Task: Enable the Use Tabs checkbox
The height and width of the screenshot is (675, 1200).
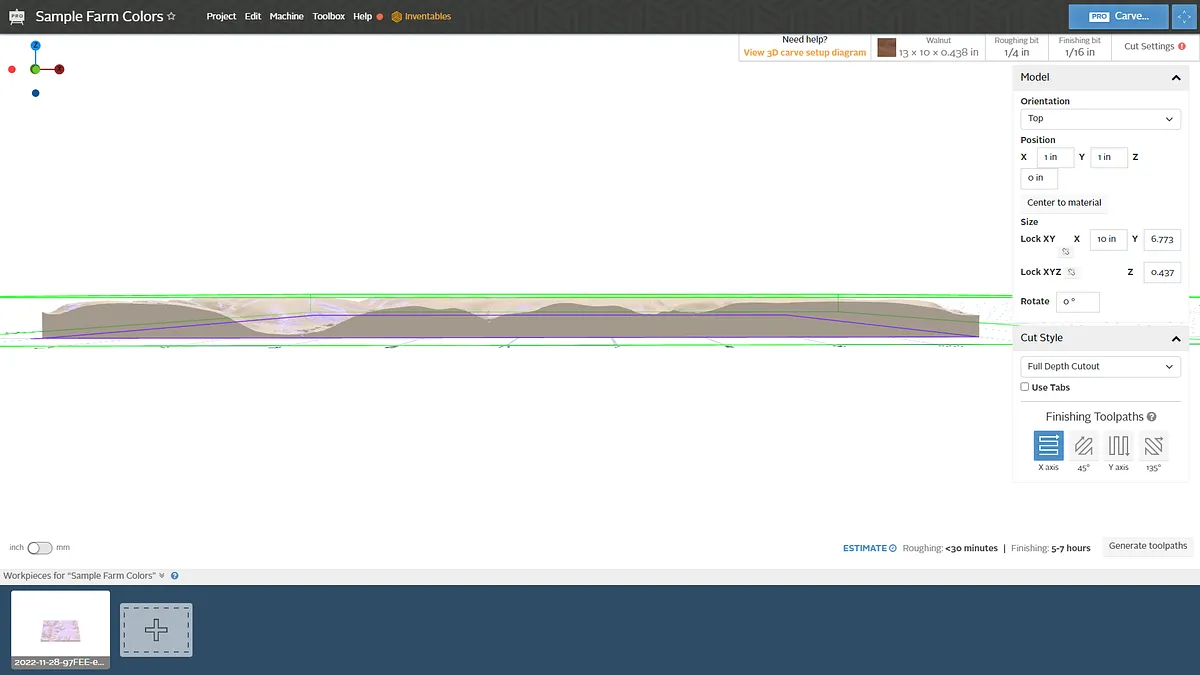Action: pyautogui.click(x=1025, y=387)
